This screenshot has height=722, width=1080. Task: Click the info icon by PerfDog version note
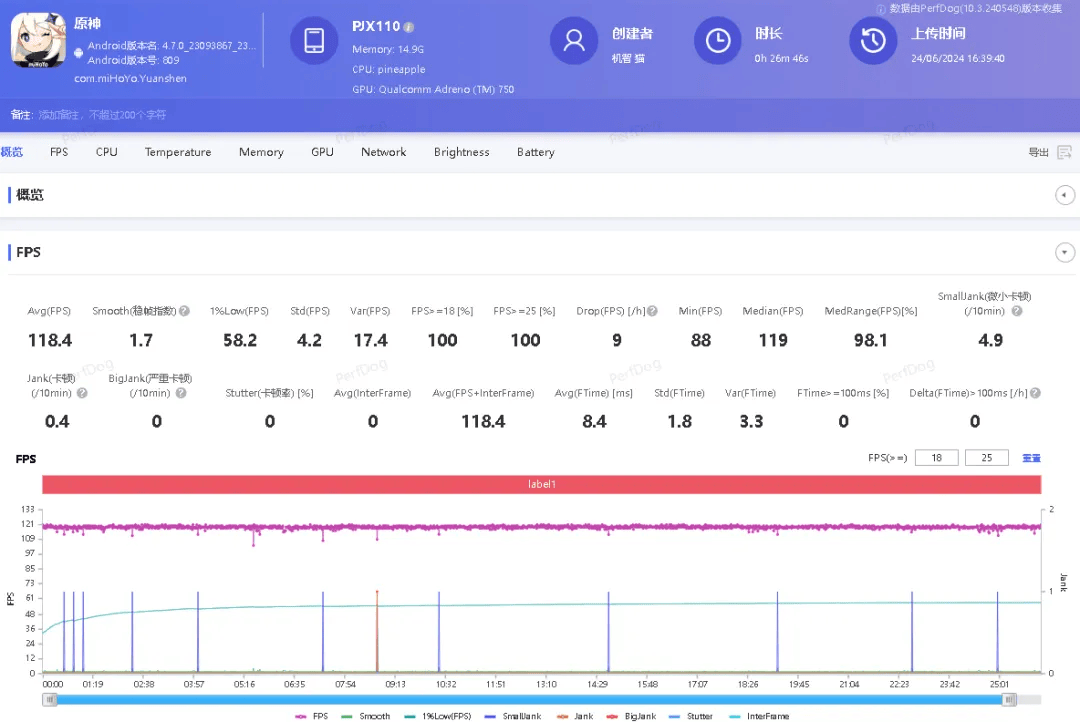click(x=881, y=9)
